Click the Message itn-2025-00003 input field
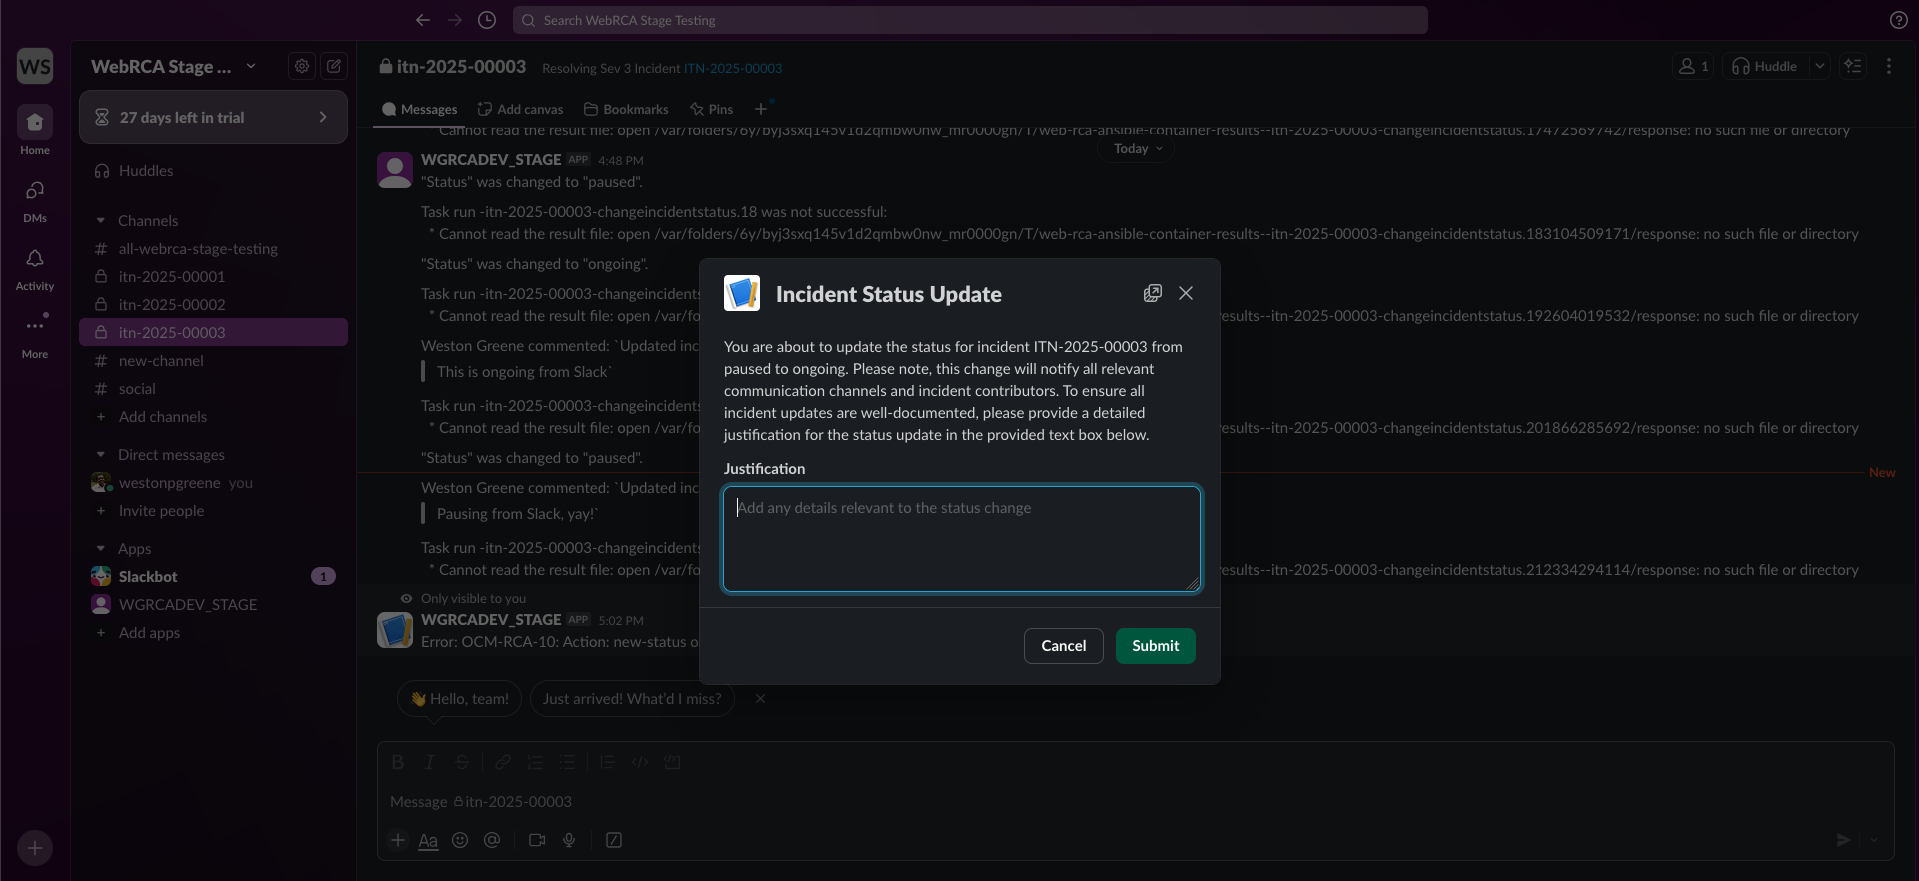The height and width of the screenshot is (881, 1919). (x=1135, y=802)
